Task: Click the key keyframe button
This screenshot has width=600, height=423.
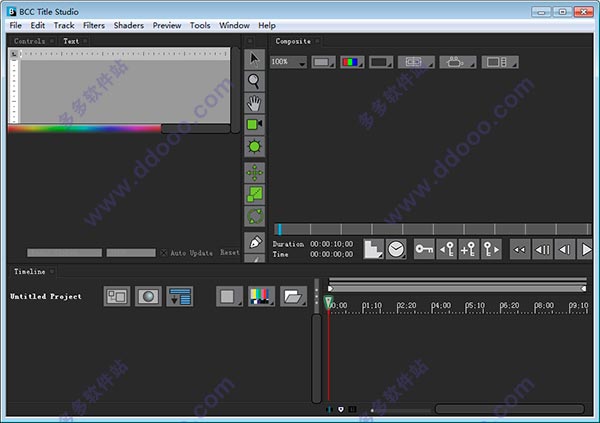Action: tap(424, 250)
